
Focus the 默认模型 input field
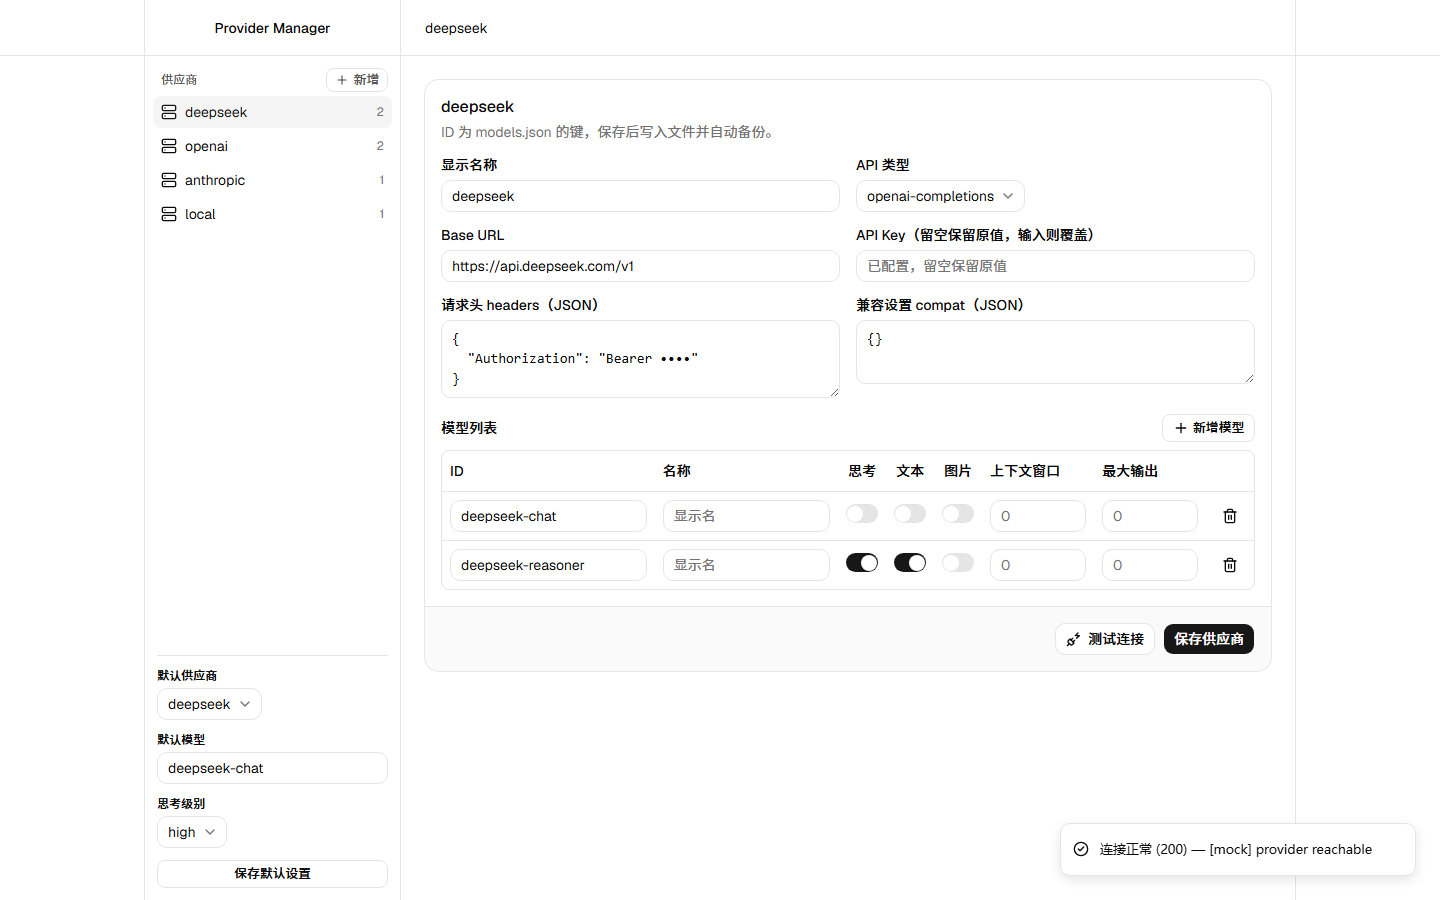coord(272,768)
